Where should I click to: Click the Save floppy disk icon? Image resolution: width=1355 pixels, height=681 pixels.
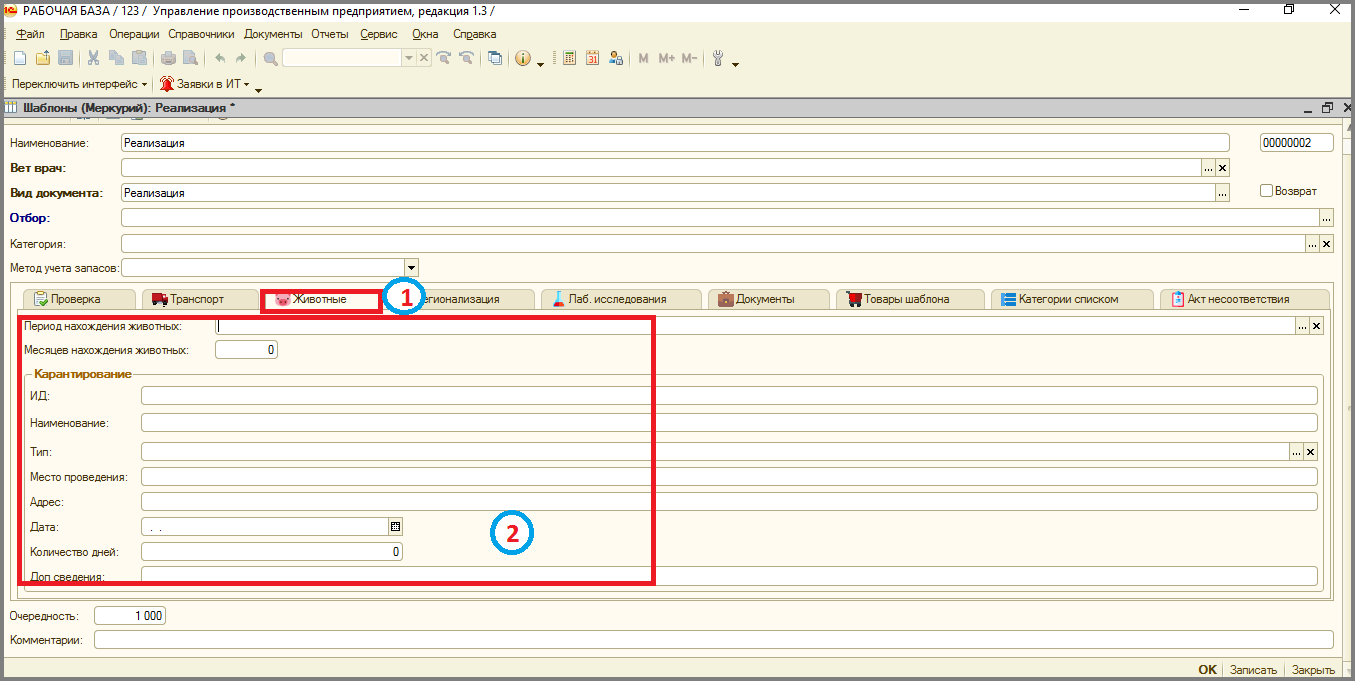[65, 58]
